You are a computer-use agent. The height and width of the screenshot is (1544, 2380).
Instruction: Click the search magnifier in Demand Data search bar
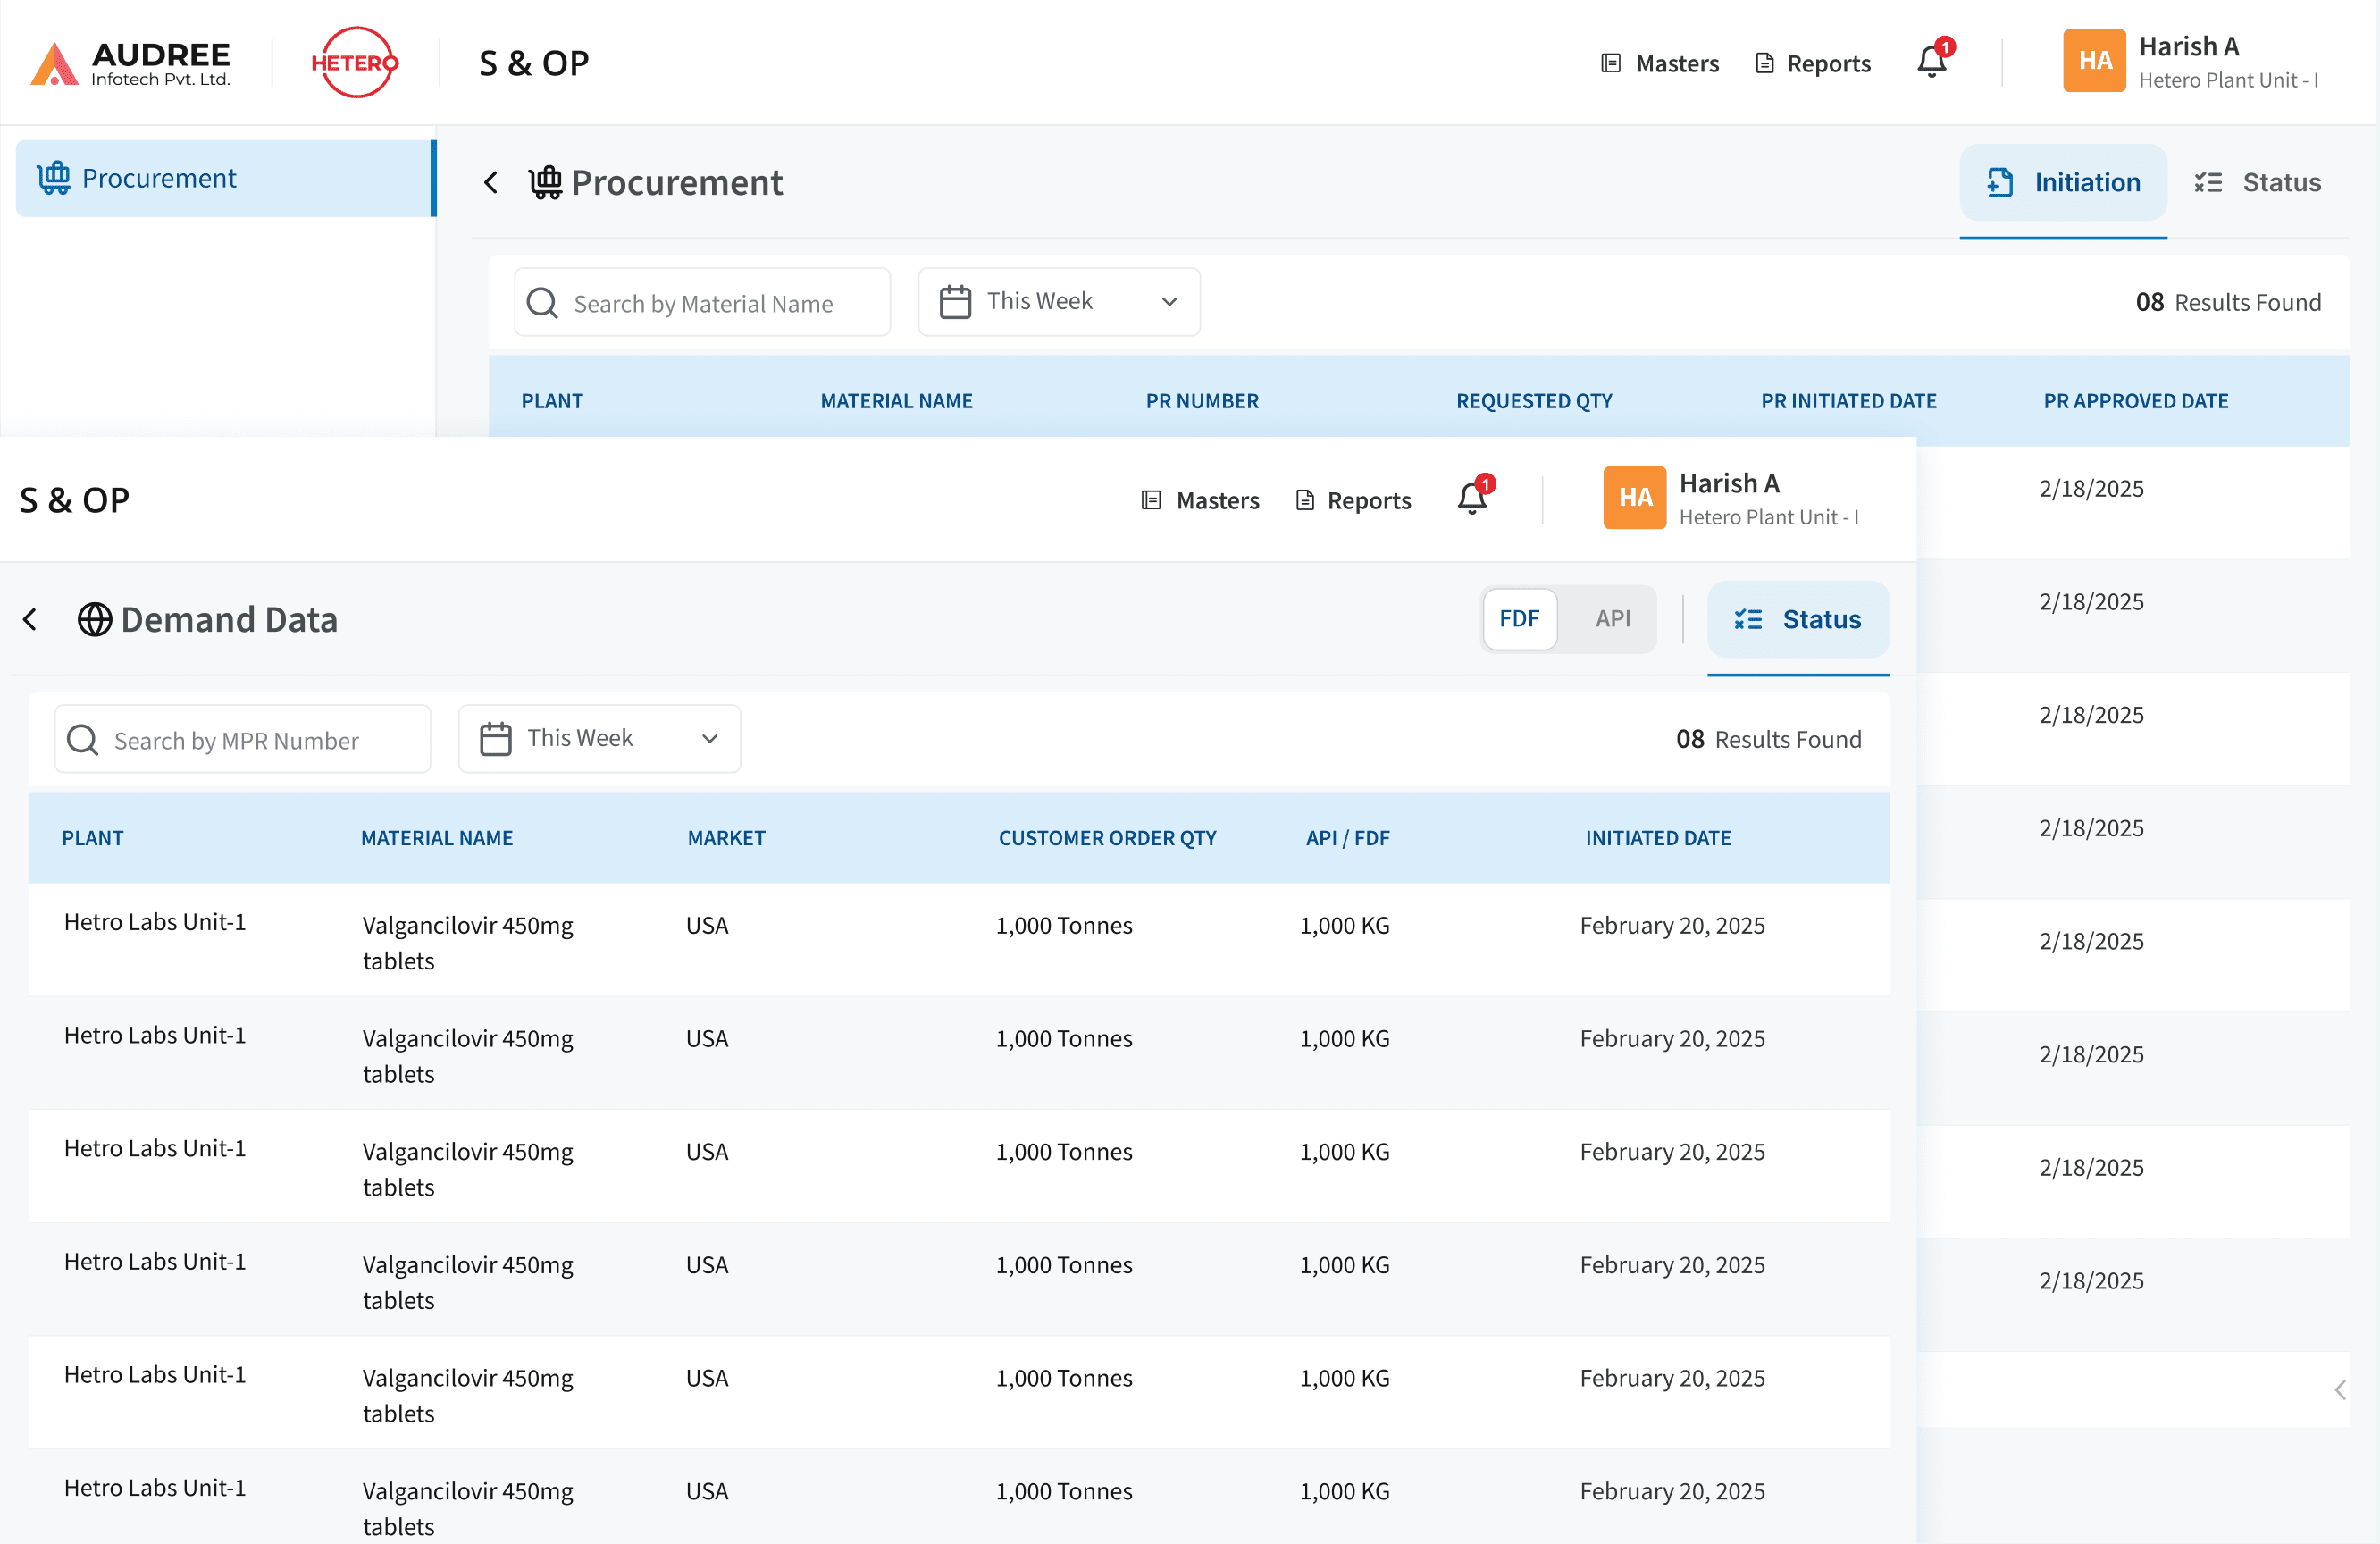[x=82, y=740]
